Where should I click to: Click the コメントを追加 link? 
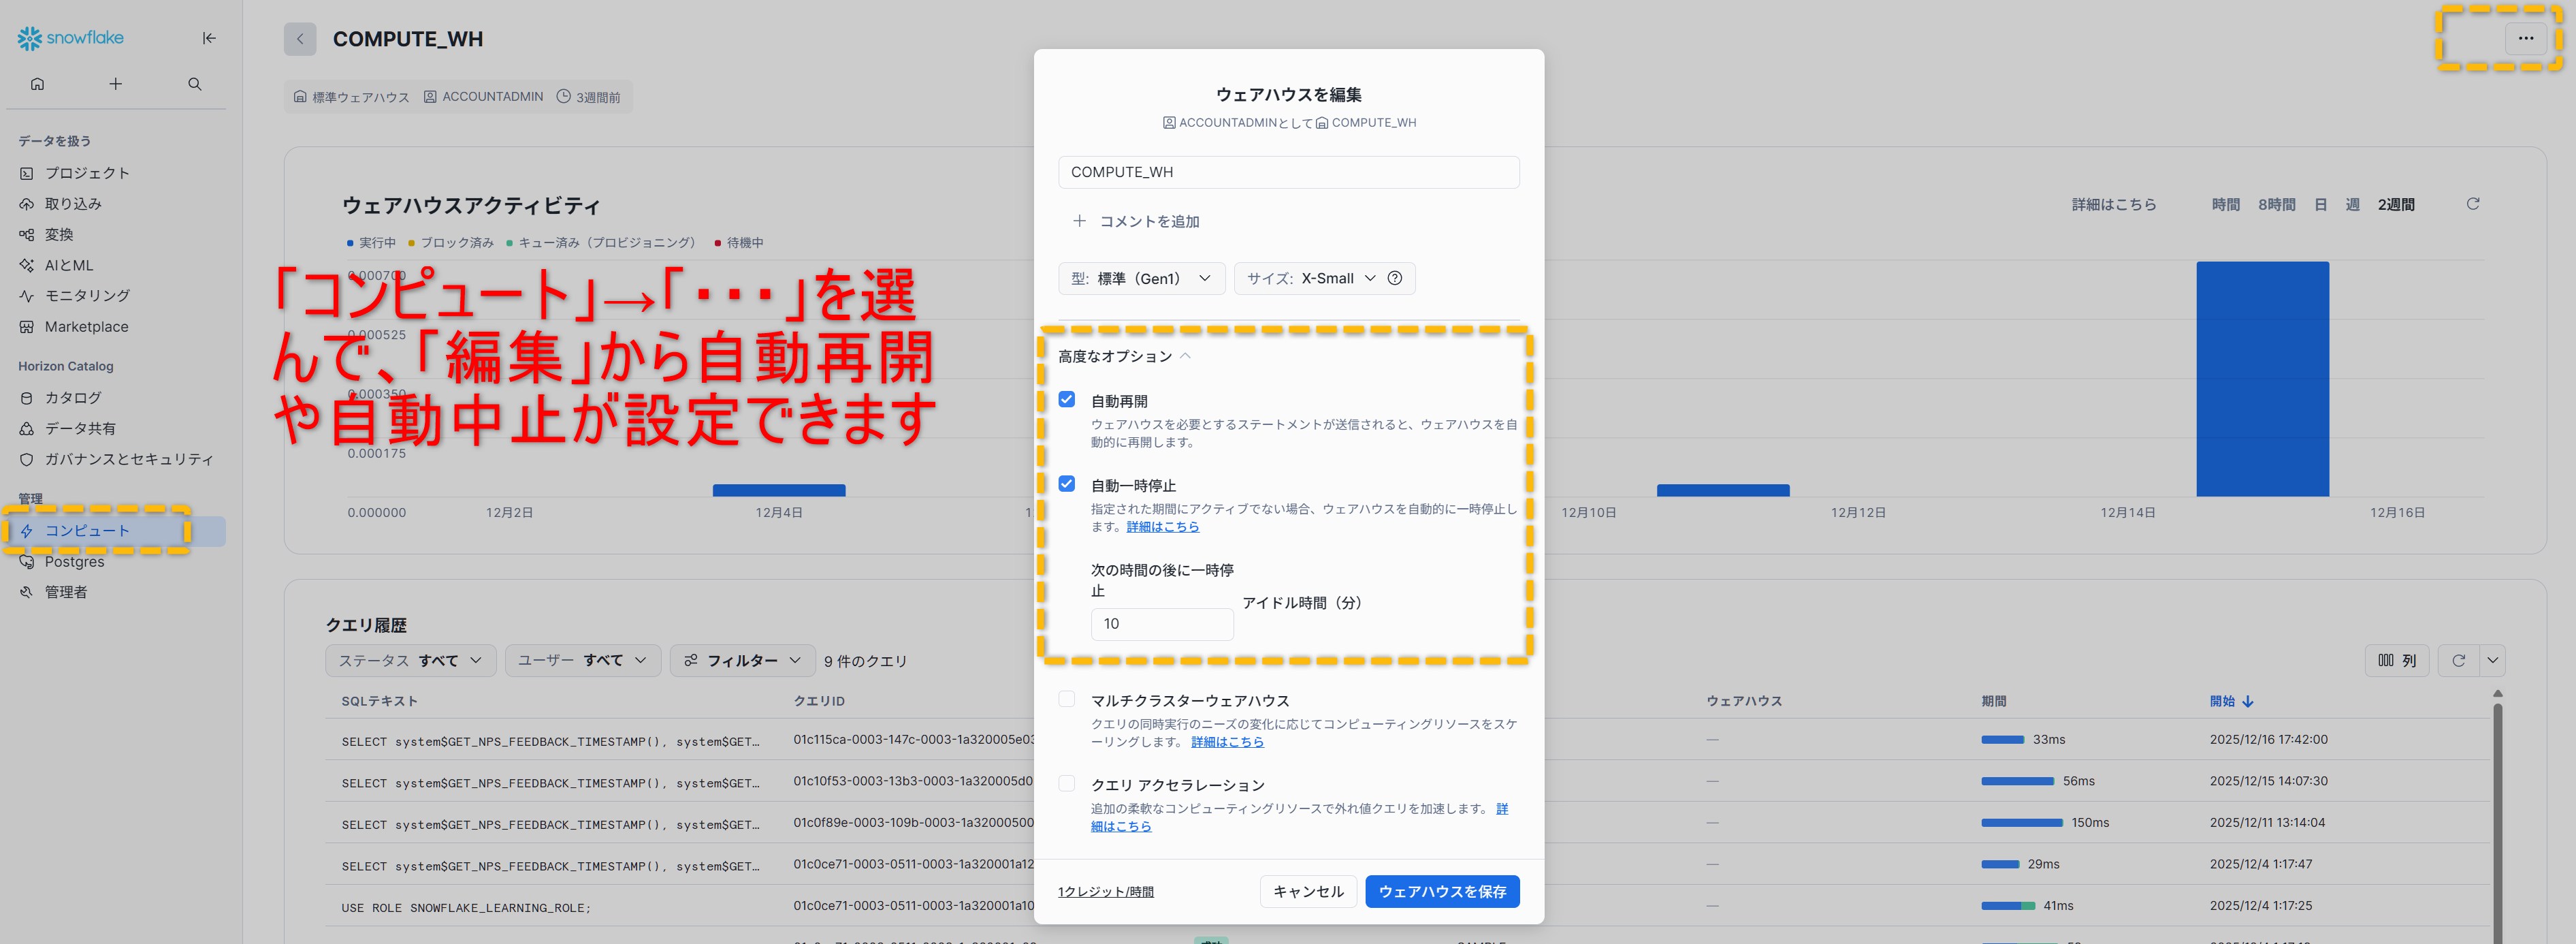pyautogui.click(x=1137, y=221)
